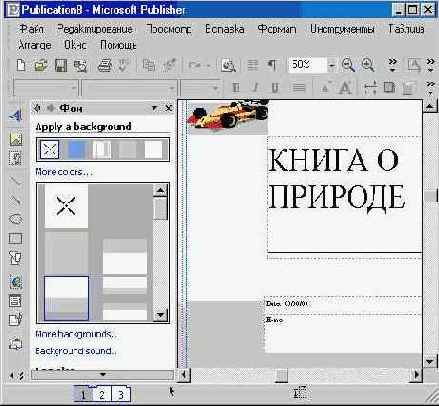Screen dimensions: 439x406
Task: Go to page 3 tab
Action: 121,395
